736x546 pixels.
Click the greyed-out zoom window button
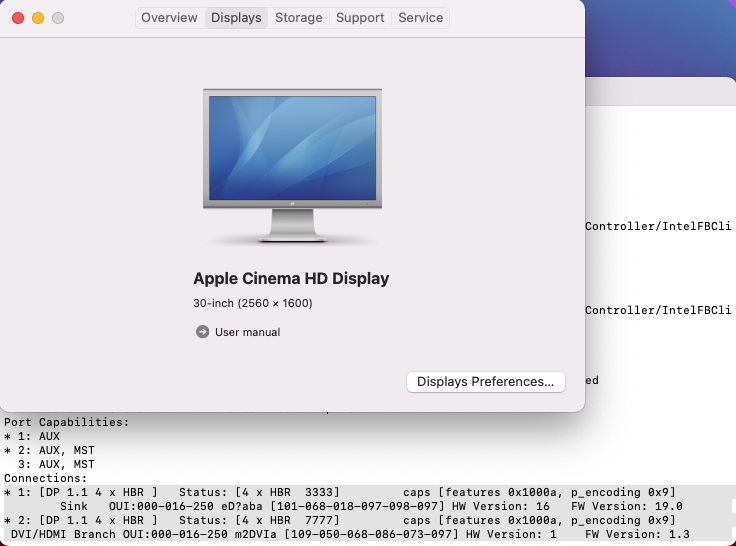[58, 18]
